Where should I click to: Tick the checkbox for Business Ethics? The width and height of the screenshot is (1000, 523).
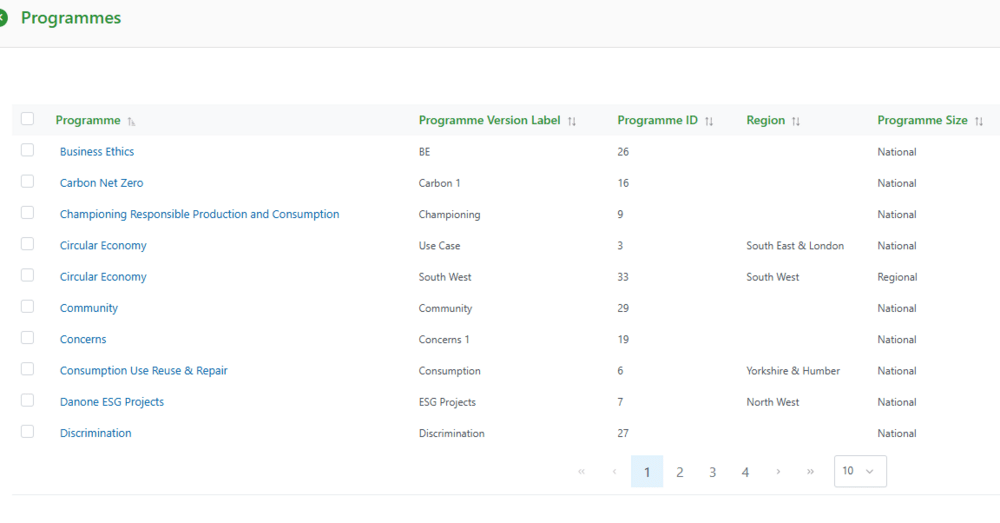[x=27, y=150]
